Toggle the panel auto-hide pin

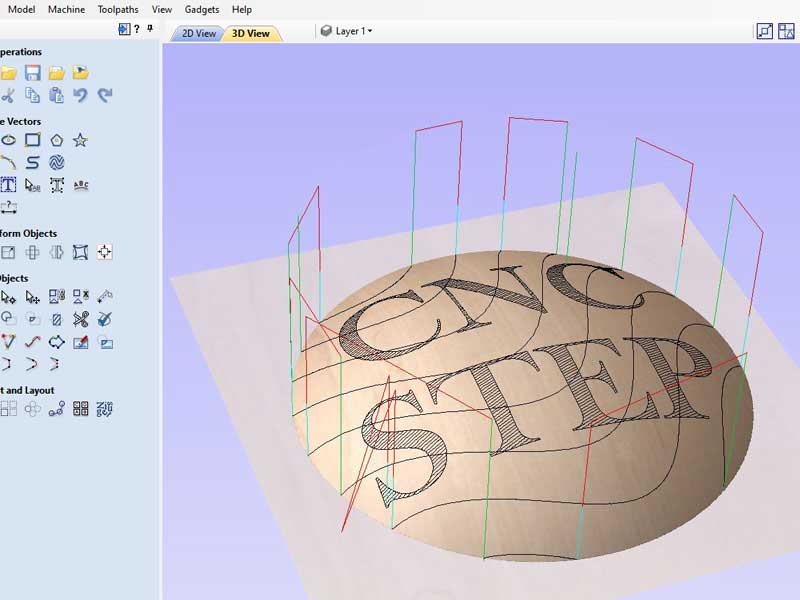pos(150,29)
